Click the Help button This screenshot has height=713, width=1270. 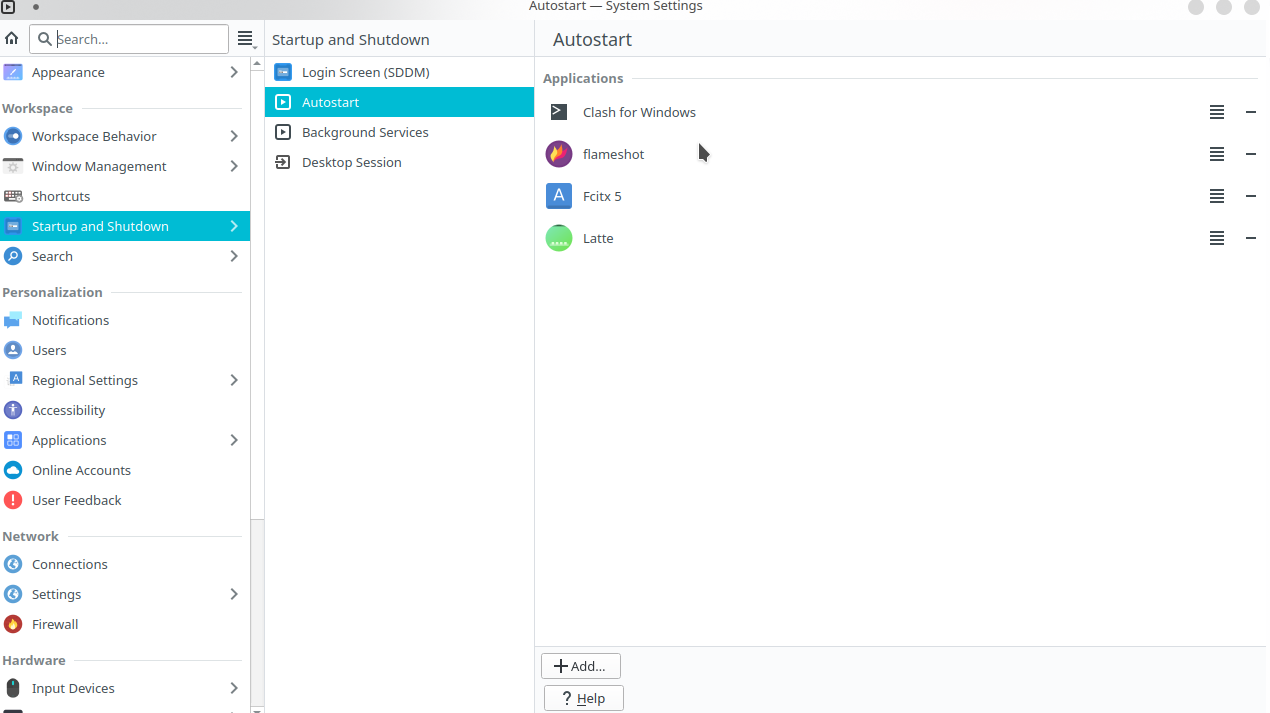(583, 698)
